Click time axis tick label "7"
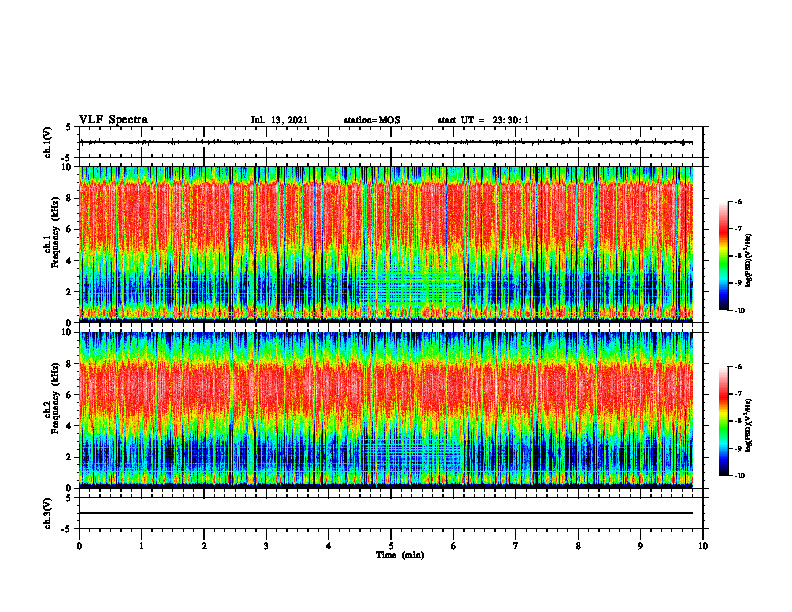792x612 pixels. [516, 546]
